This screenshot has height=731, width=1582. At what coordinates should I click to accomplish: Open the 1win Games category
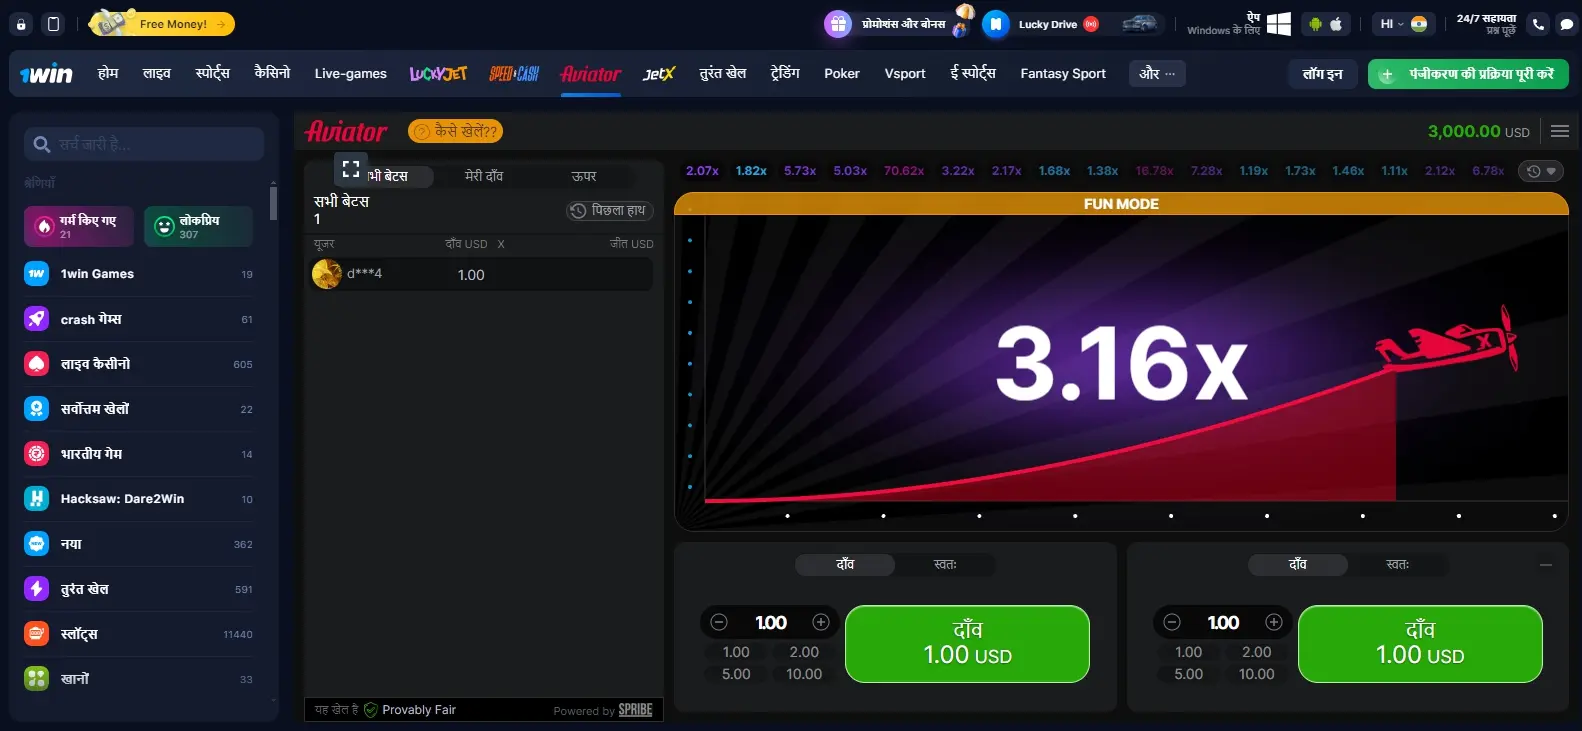(139, 274)
